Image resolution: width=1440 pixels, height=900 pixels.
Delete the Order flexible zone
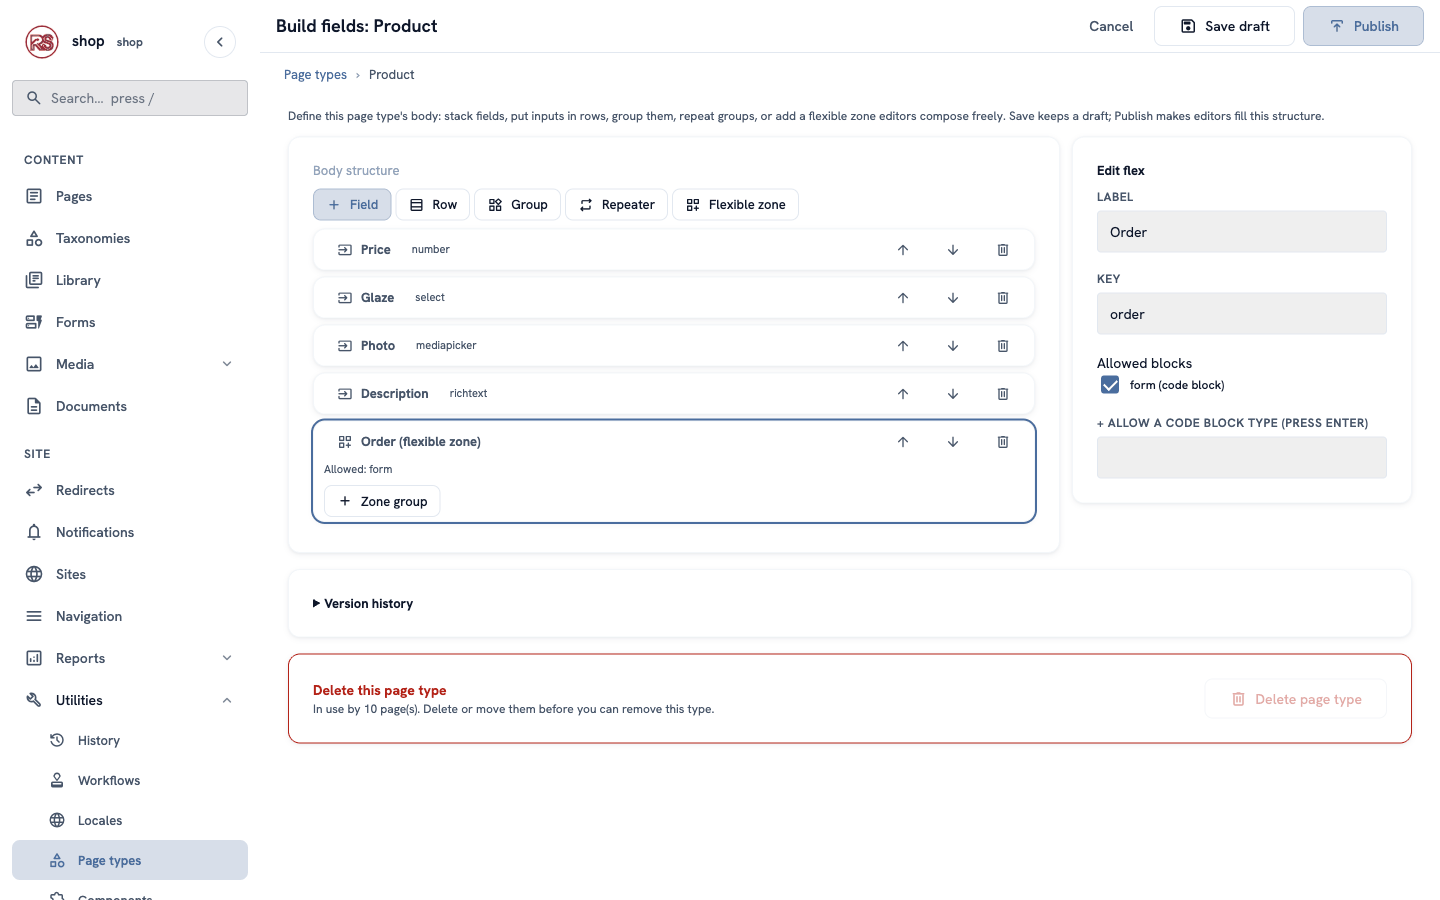[1003, 442]
